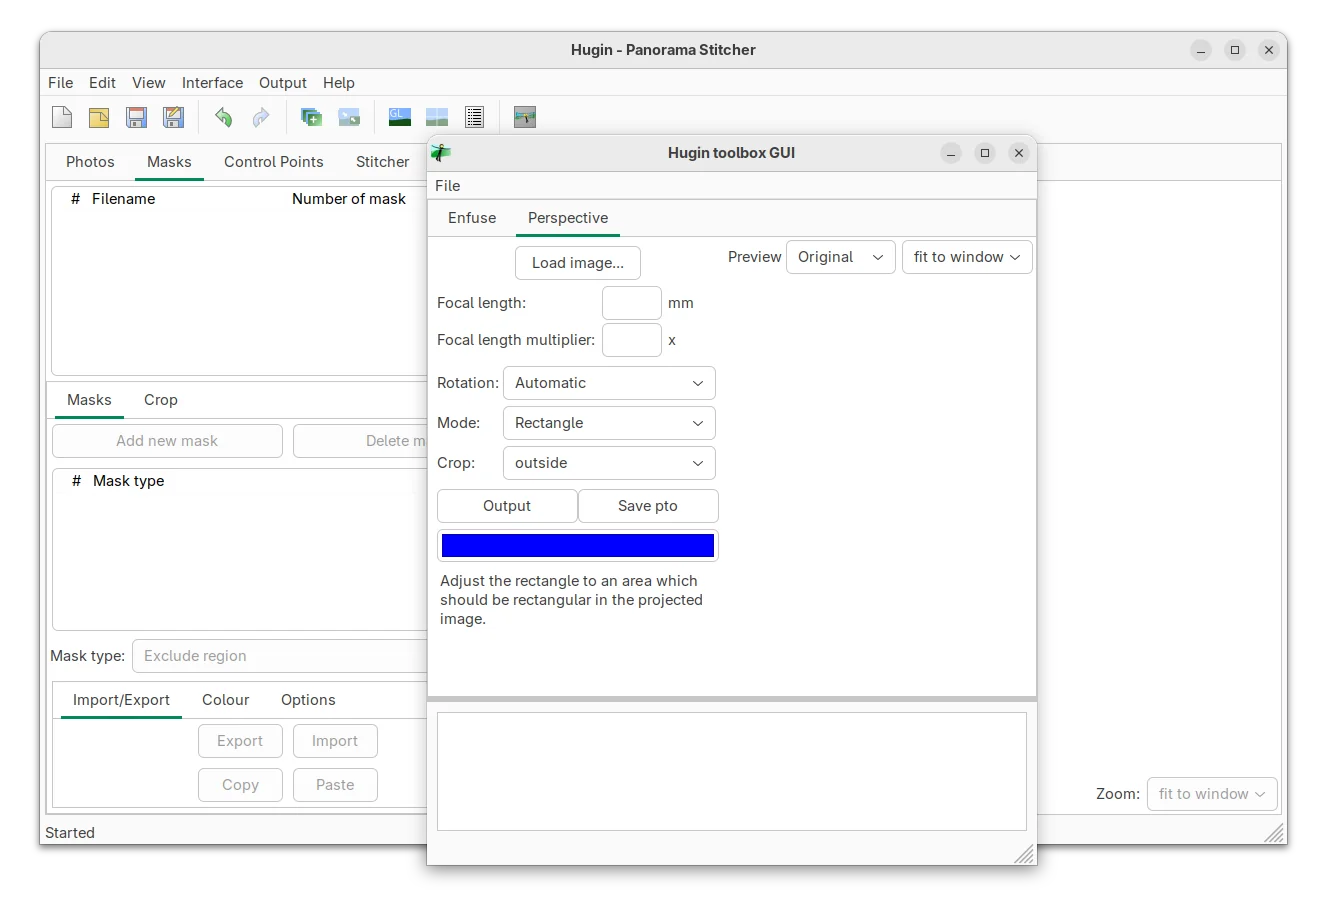1332x899 pixels.
Task: Open the GL fast preview window icon
Action: 399,117
